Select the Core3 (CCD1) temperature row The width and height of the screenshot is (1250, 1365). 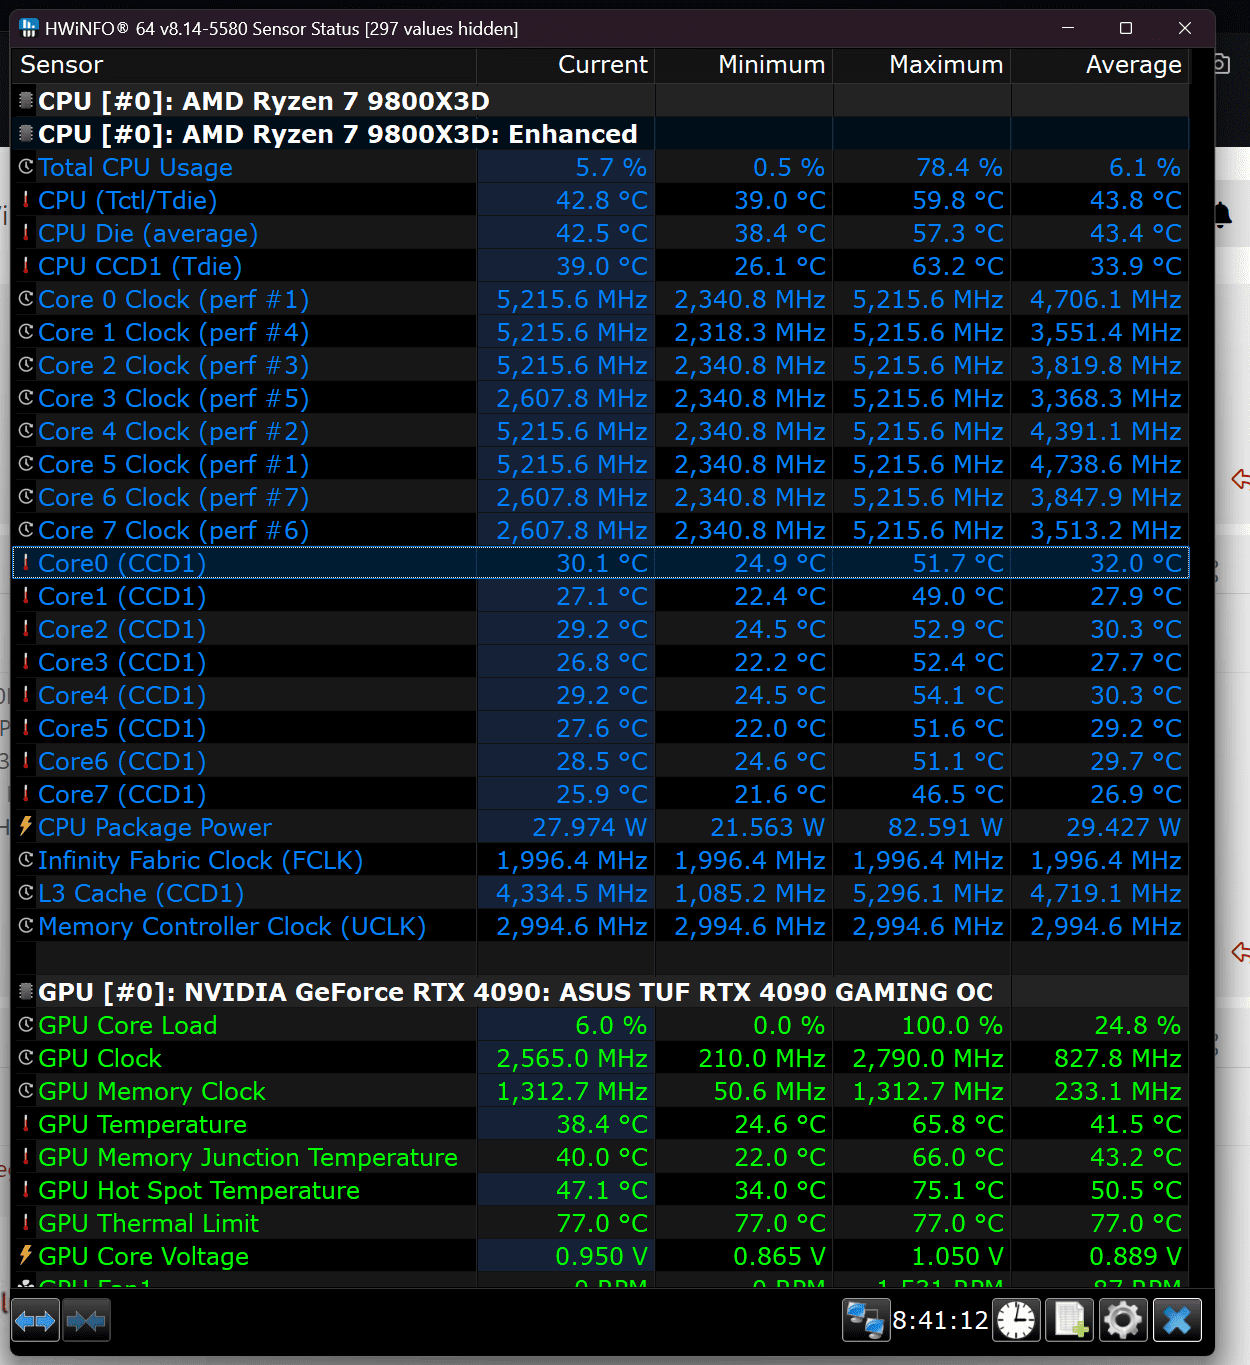click(x=600, y=662)
